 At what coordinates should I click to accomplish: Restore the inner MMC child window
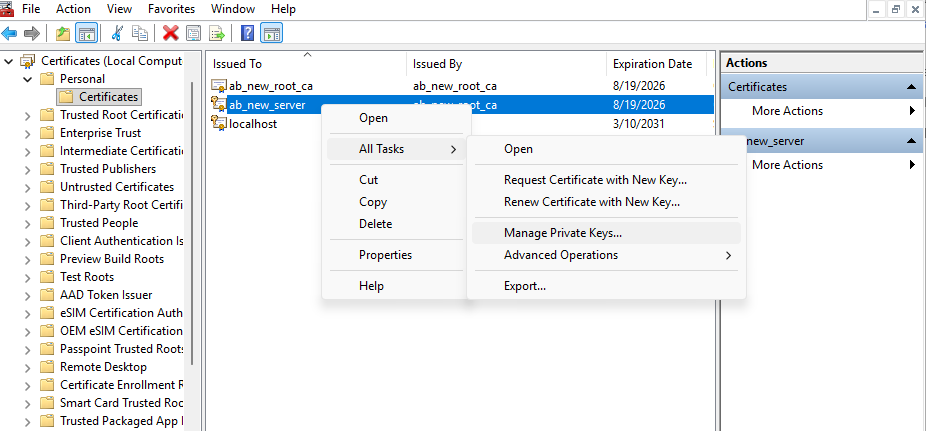click(x=896, y=9)
